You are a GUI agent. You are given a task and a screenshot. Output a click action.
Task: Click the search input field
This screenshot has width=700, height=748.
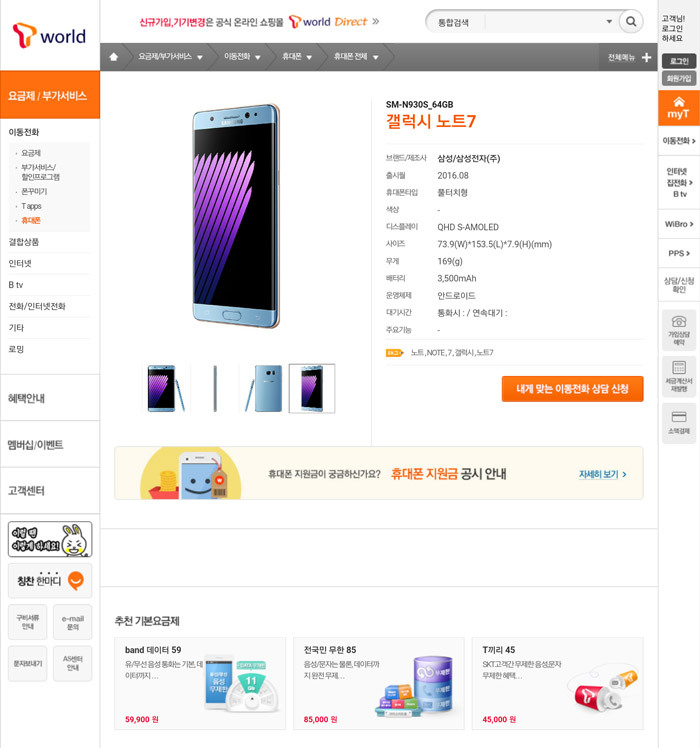pos(544,22)
